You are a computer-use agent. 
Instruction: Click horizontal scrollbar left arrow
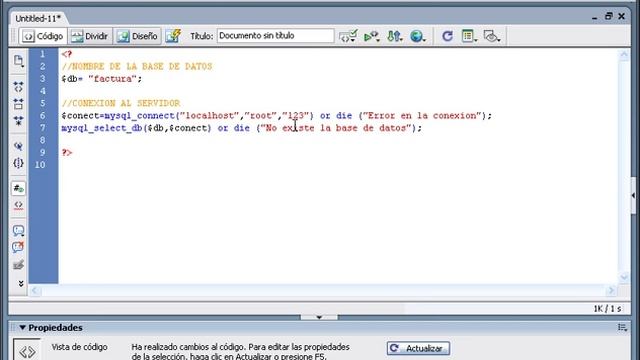35,291
